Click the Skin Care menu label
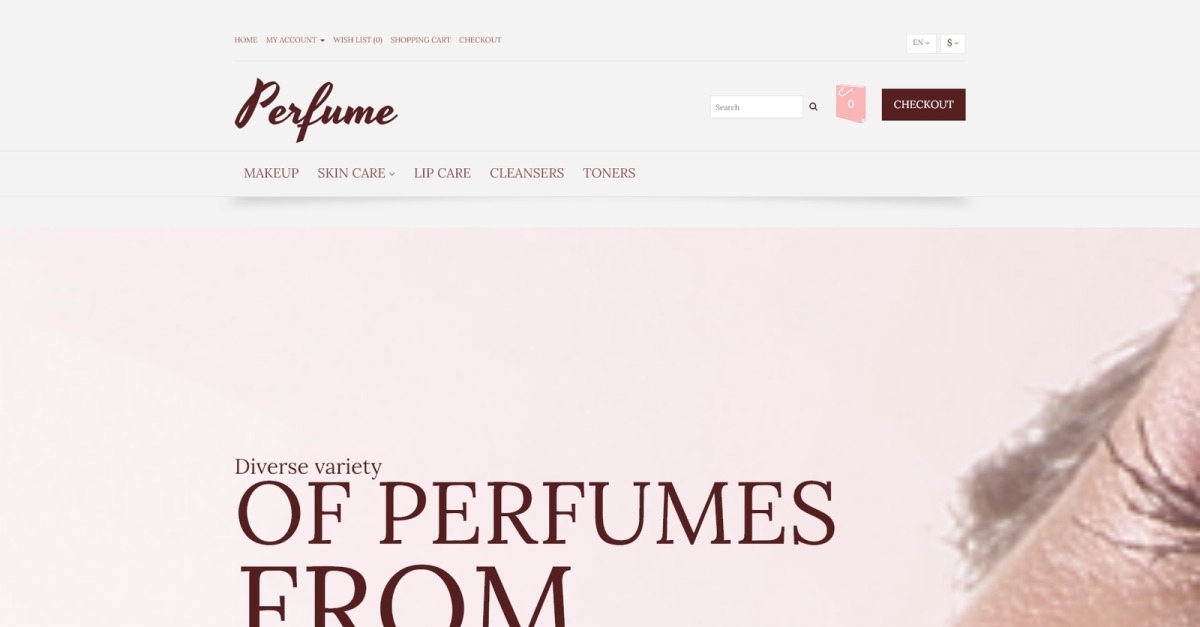The width and height of the screenshot is (1200, 627). (x=351, y=173)
